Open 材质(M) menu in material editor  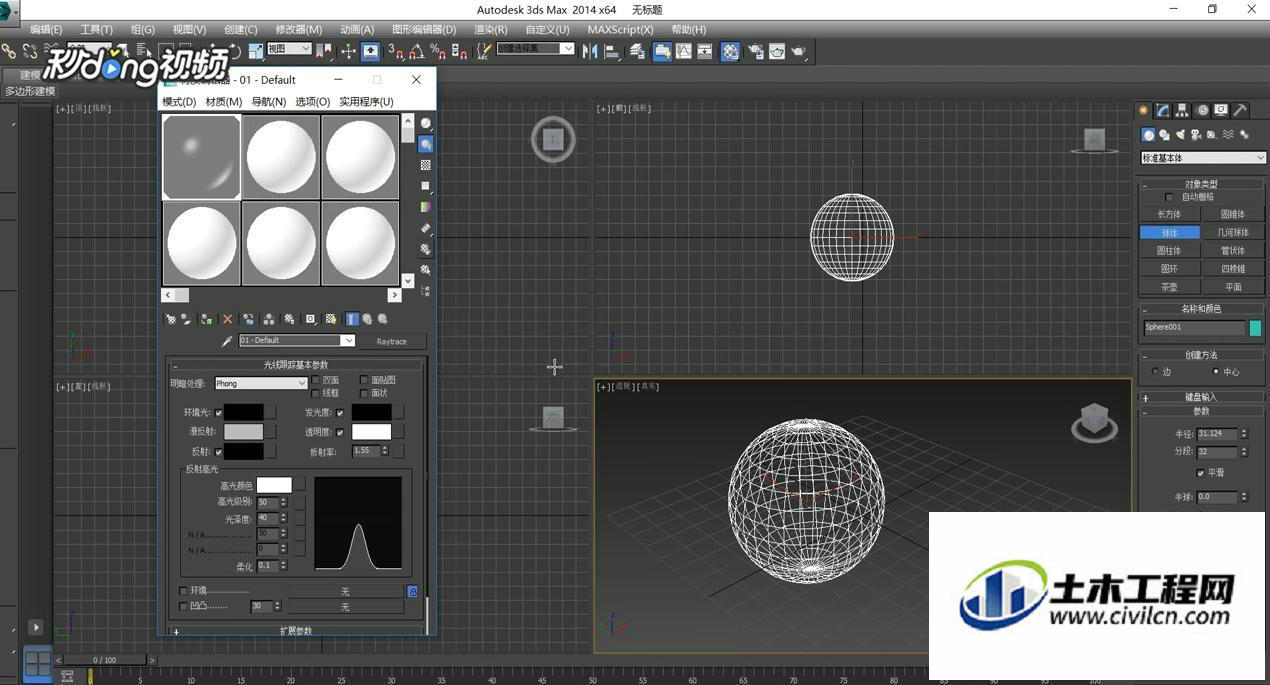click(224, 101)
